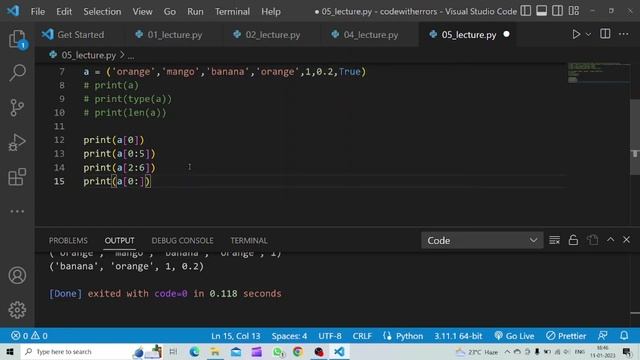This screenshot has width=640, height=360.
Task: Click the editor vertical scrollbar
Action: 635,137
